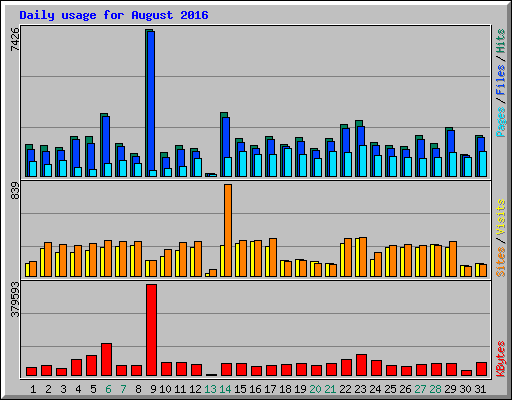The width and height of the screenshot is (512, 400).
Task: Select day label 9 on the x-axis
Action: pos(153,389)
